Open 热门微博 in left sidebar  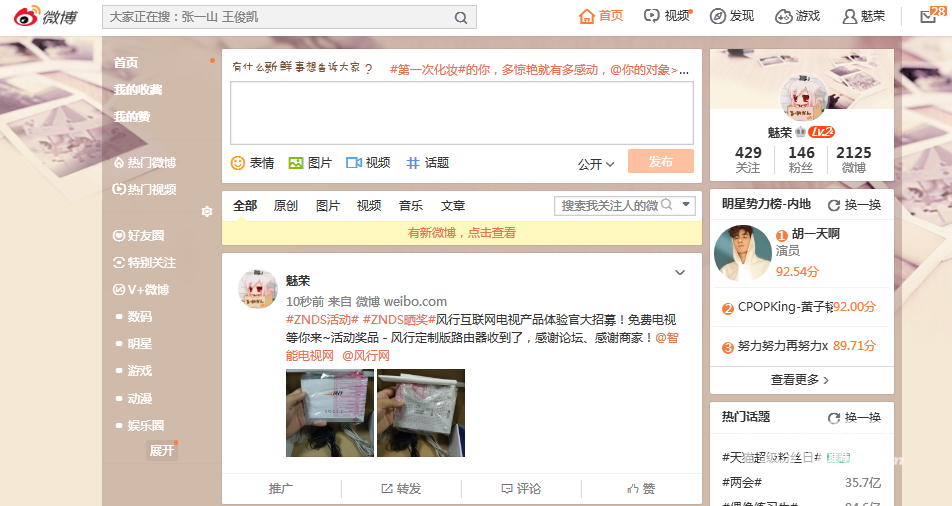click(x=144, y=162)
